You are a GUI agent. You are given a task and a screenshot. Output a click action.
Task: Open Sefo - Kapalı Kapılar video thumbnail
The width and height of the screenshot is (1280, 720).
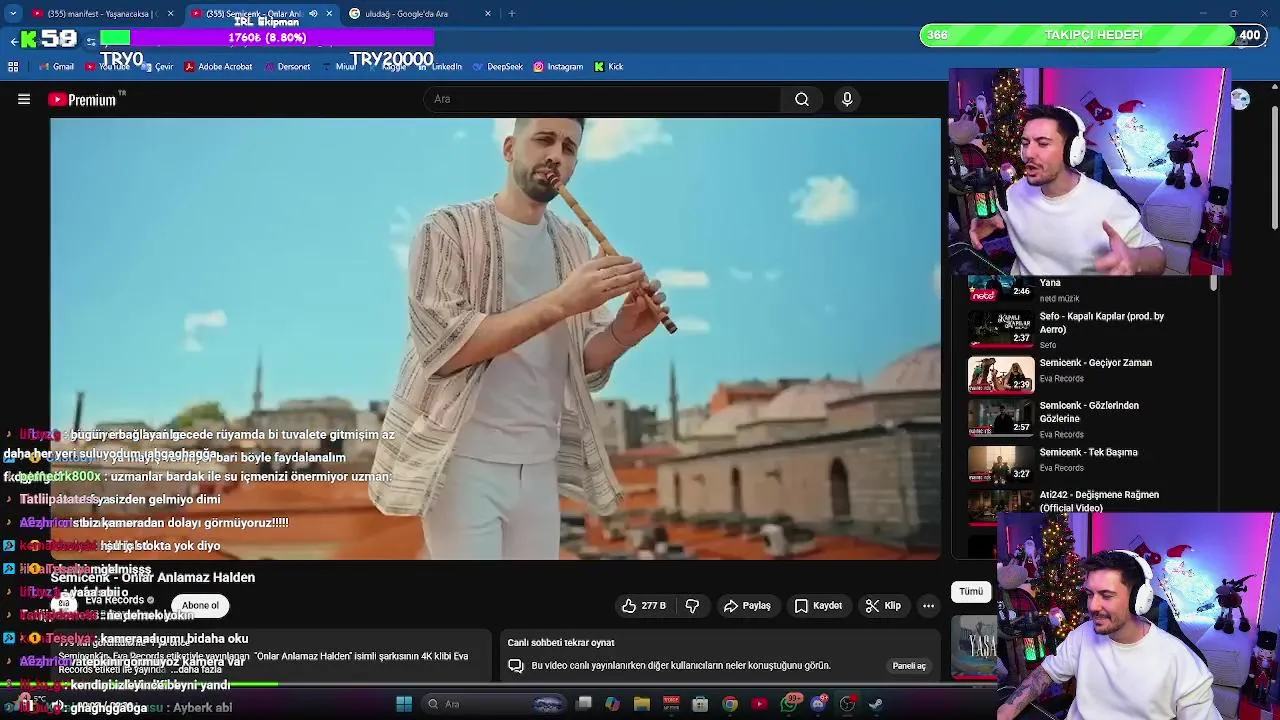point(1001,328)
